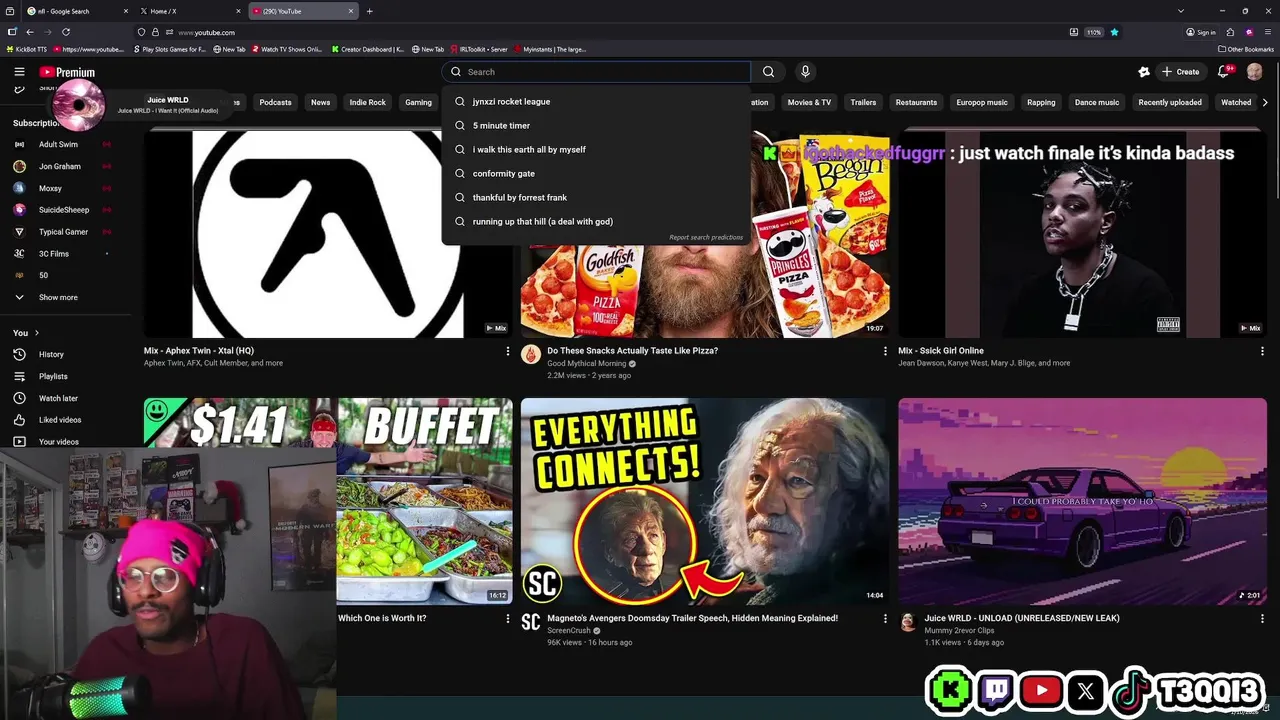Click the browser Sign in button
Image resolution: width=1280 pixels, height=720 pixels.
(x=1201, y=32)
